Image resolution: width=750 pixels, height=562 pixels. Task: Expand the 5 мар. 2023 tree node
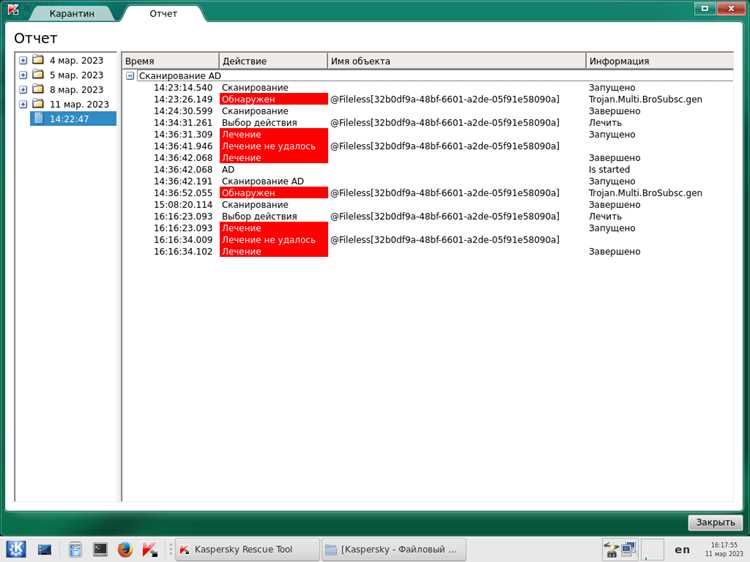23,75
